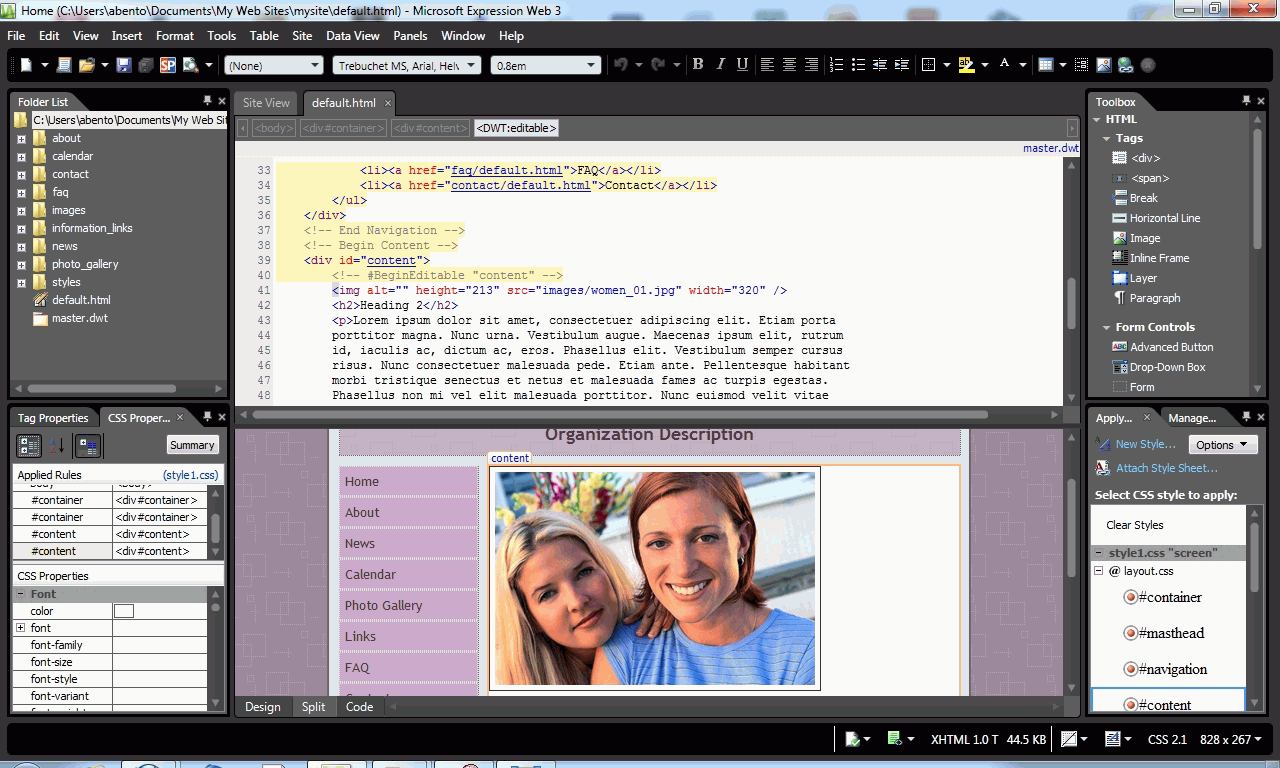Switch to Code view at the bottom

[359, 706]
